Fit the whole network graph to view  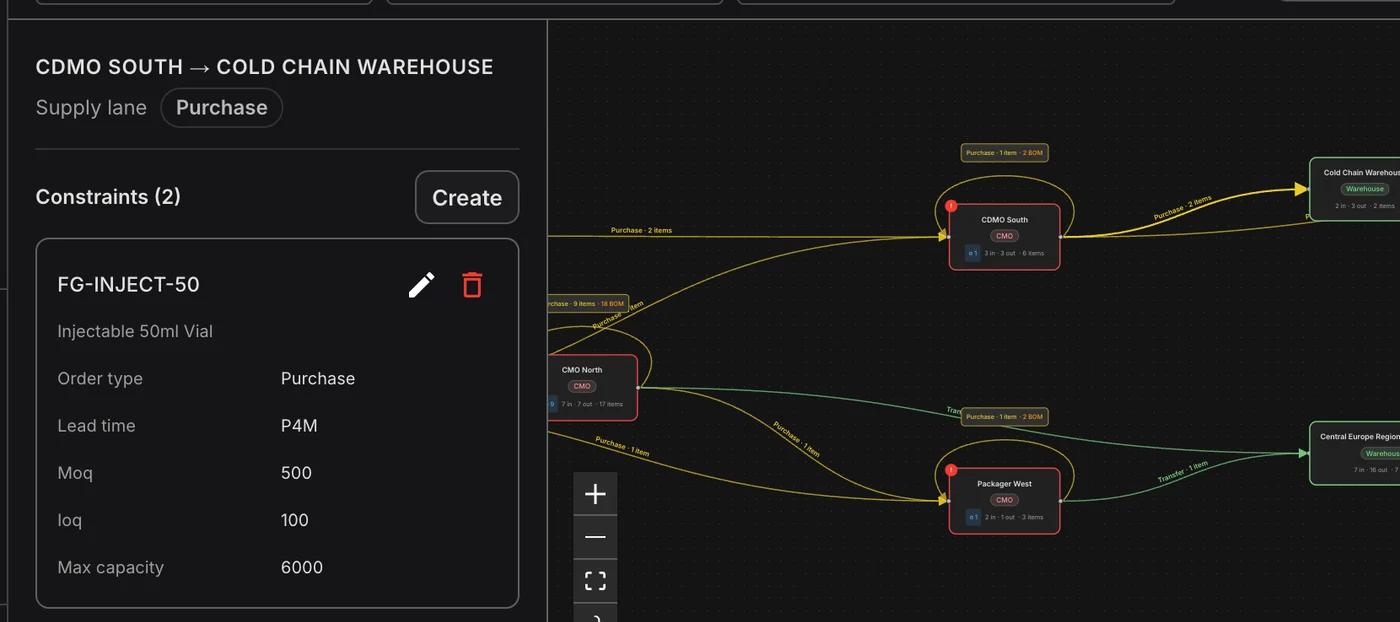coord(595,581)
